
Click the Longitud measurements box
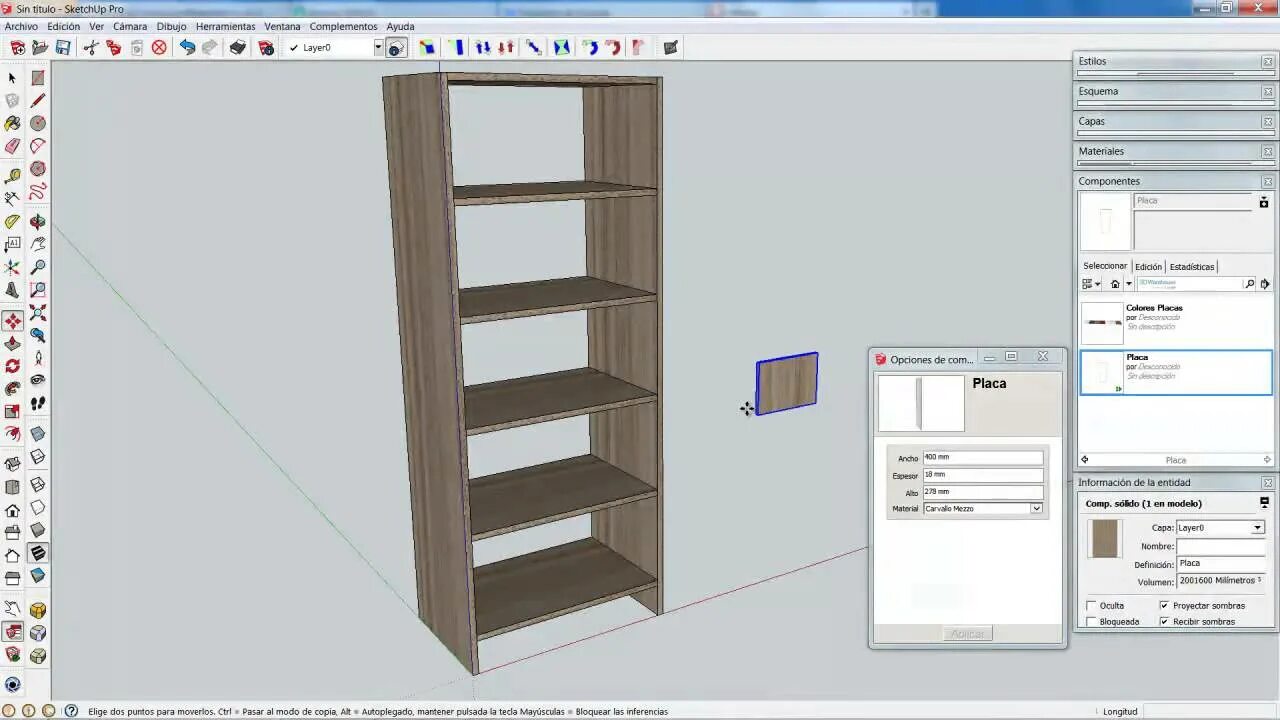click(x=1210, y=711)
